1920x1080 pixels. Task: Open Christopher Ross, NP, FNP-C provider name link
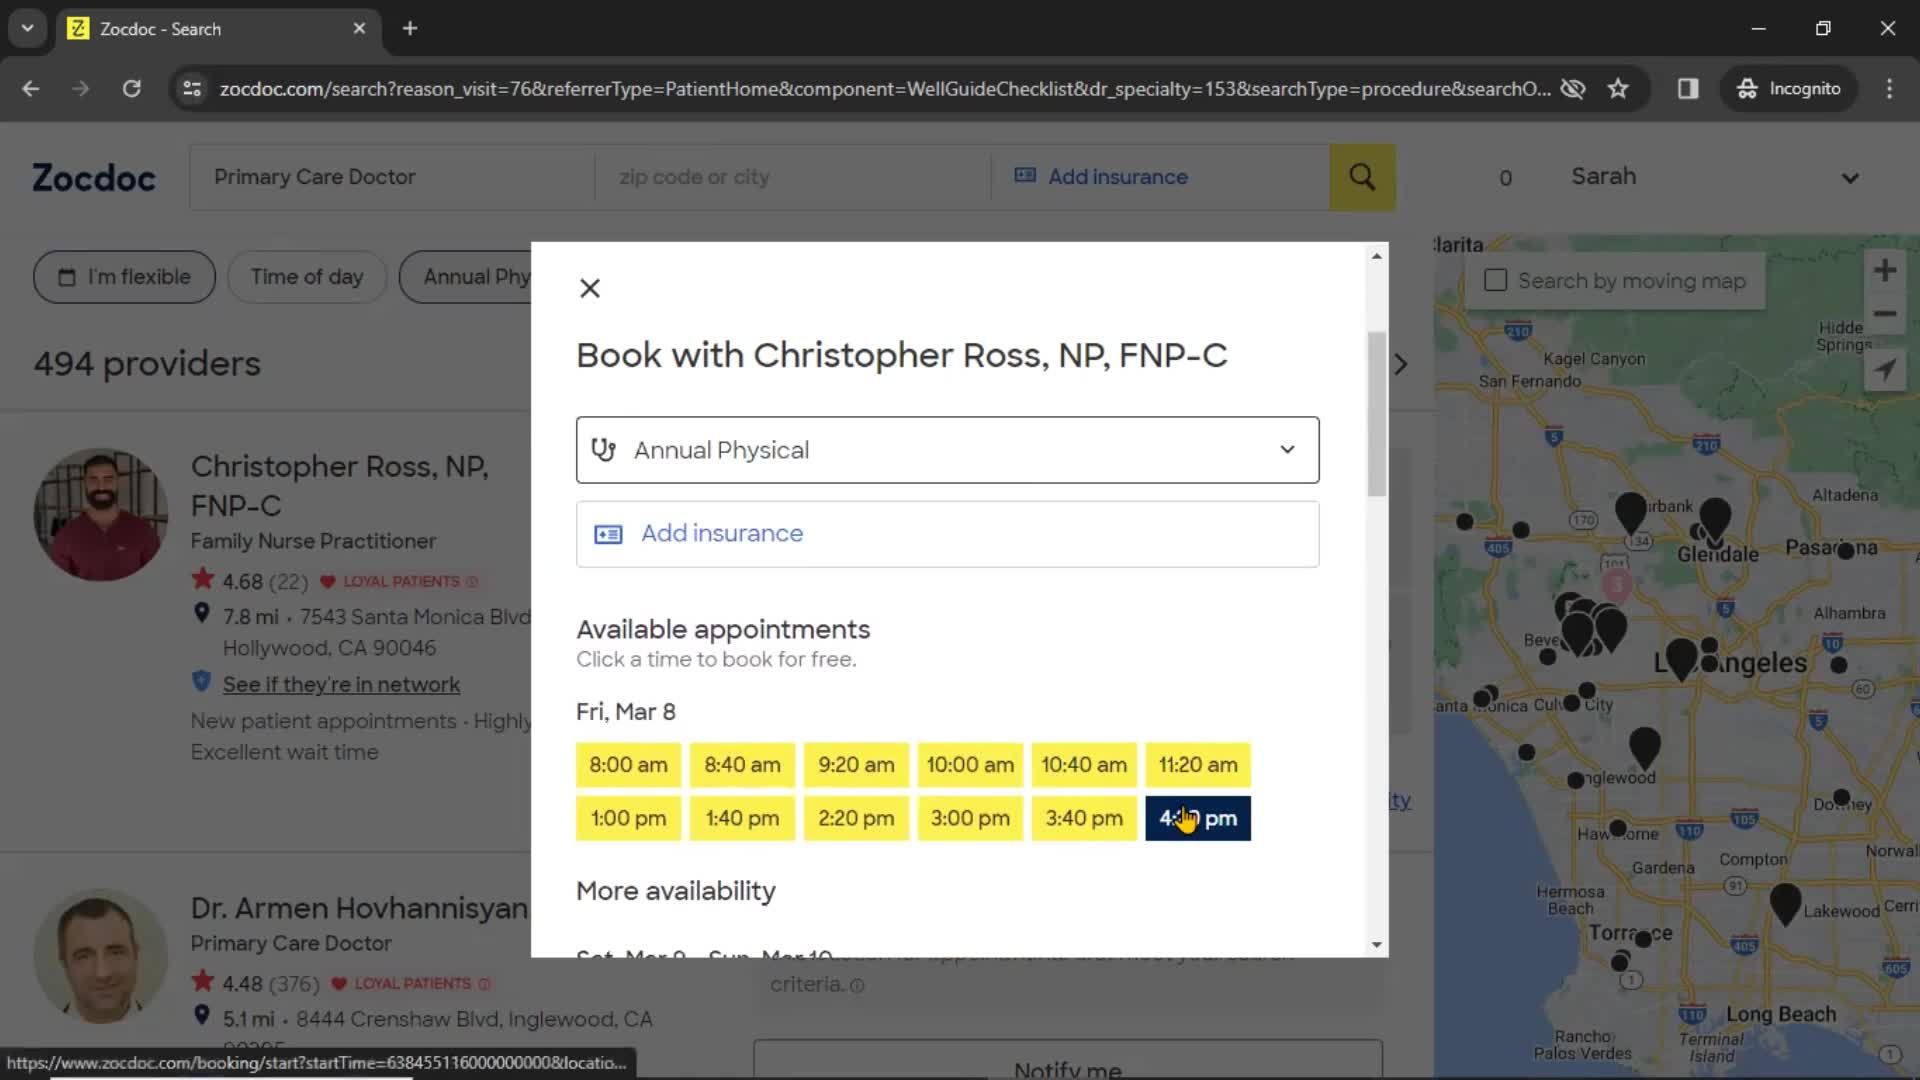tap(339, 485)
